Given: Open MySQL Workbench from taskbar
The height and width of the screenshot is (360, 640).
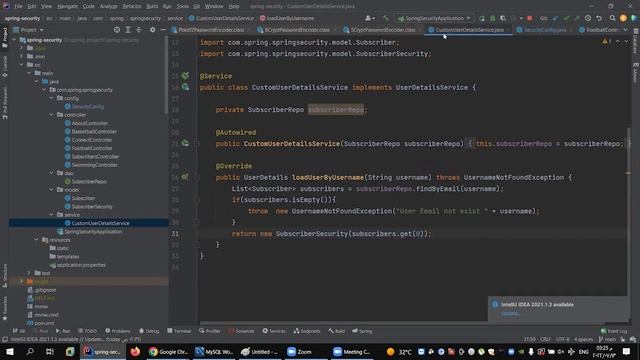Looking at the screenshot, I should point(213,351).
